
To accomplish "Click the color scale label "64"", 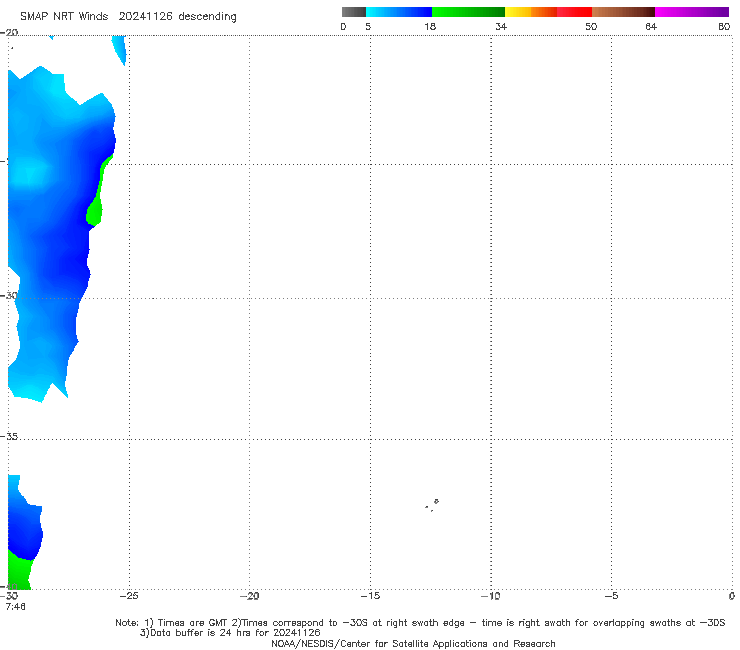I will (x=651, y=26).
